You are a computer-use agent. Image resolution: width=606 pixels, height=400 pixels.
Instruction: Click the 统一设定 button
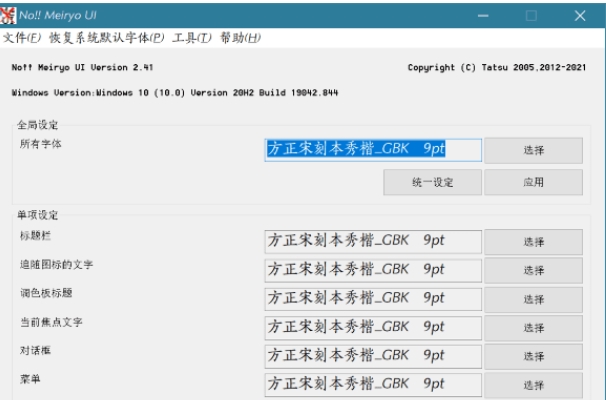tap(432, 182)
